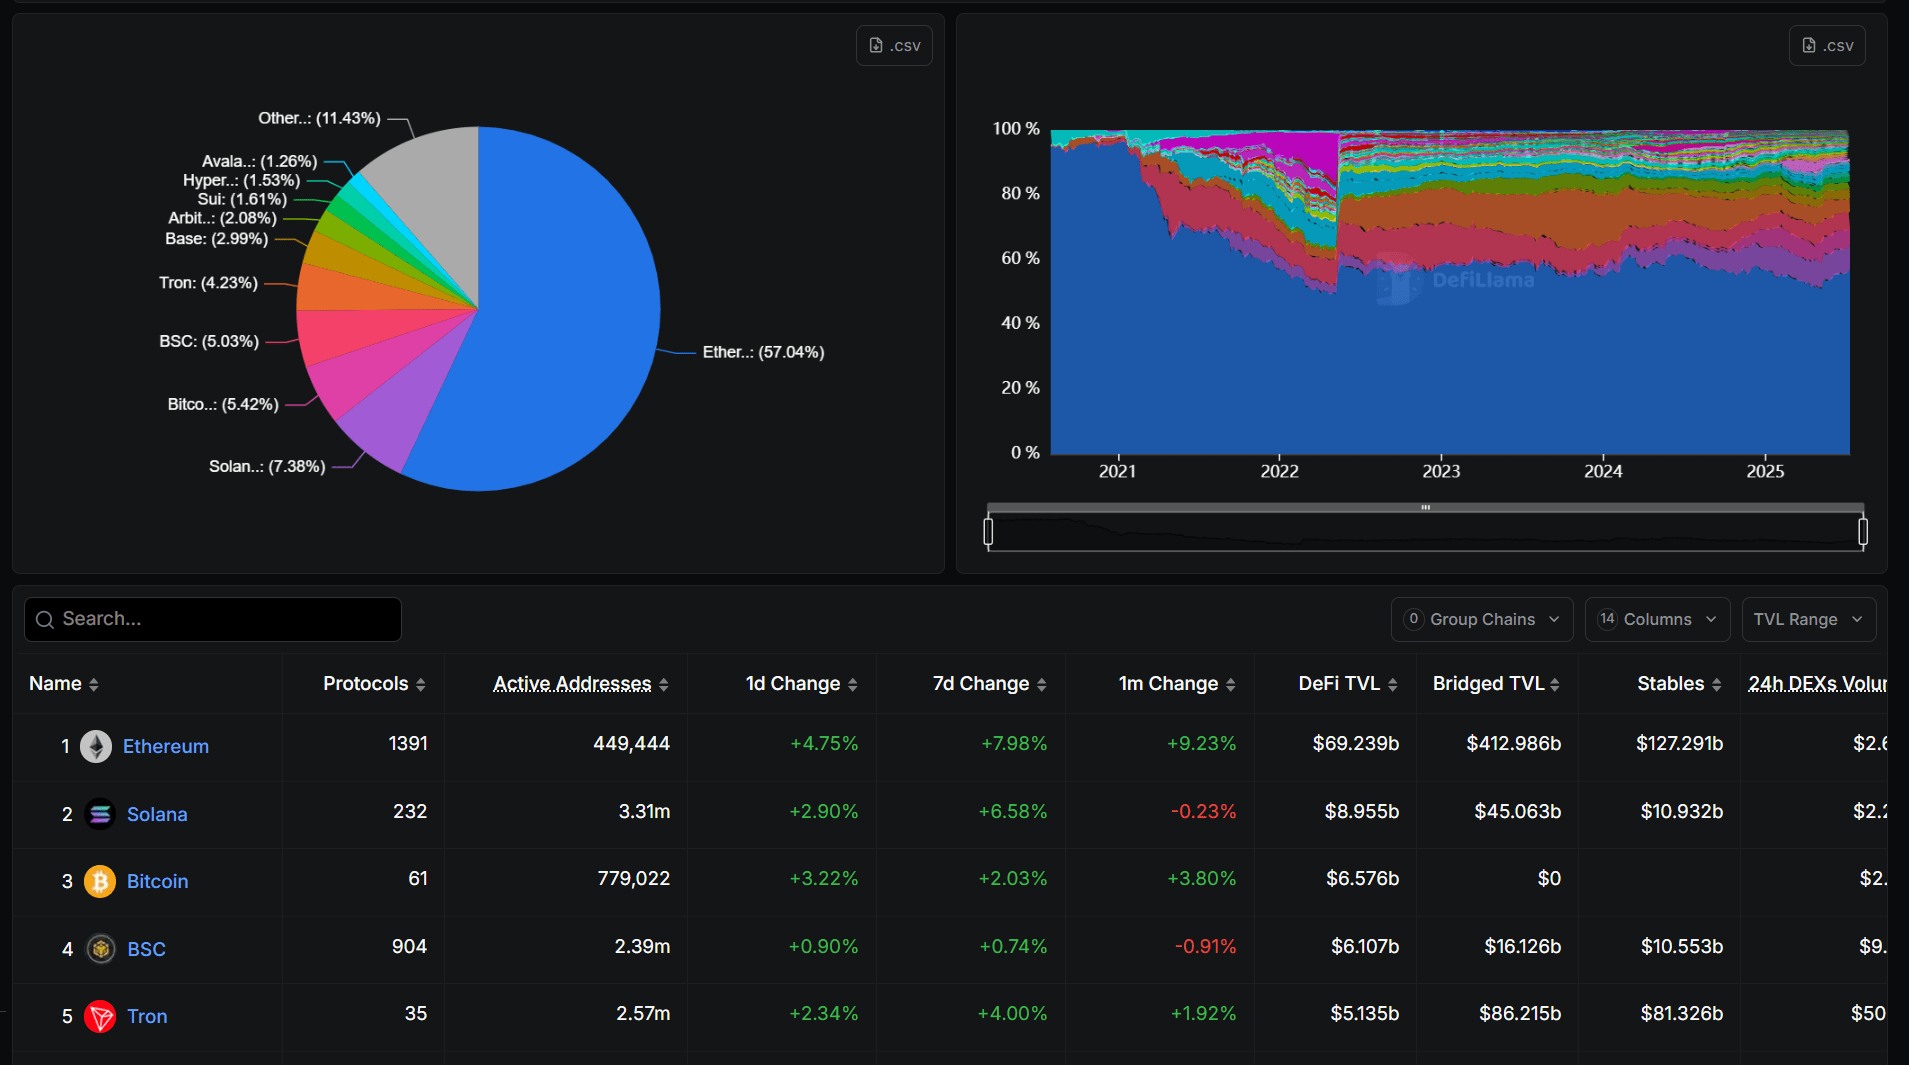Click the Active Addresses column header text

572,684
